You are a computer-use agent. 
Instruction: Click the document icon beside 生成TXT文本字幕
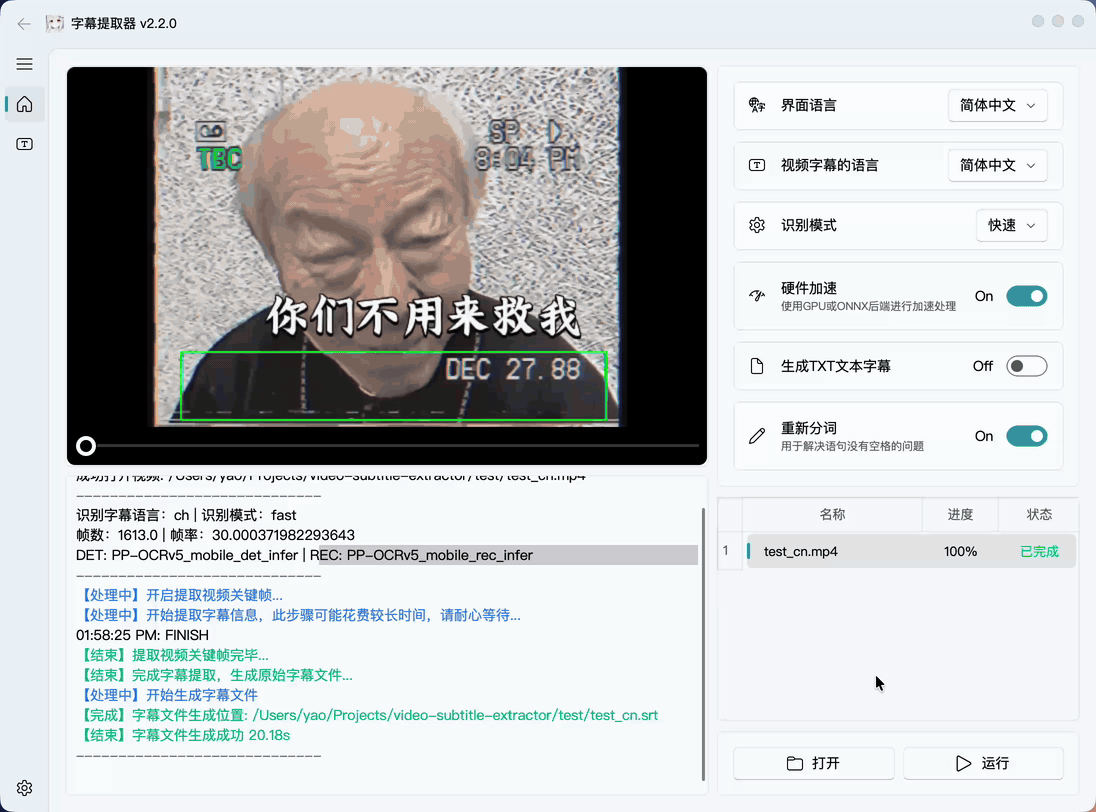(757, 366)
